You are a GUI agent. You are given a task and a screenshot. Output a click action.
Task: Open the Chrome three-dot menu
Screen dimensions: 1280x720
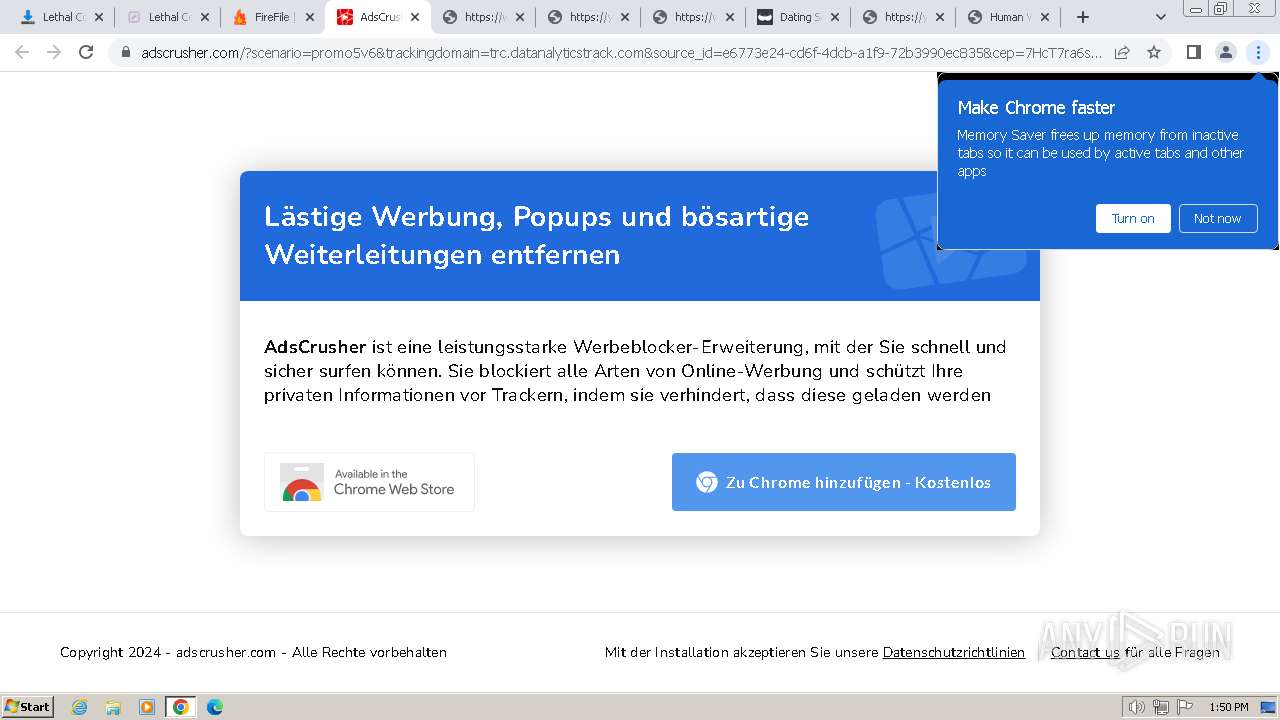(x=1258, y=52)
